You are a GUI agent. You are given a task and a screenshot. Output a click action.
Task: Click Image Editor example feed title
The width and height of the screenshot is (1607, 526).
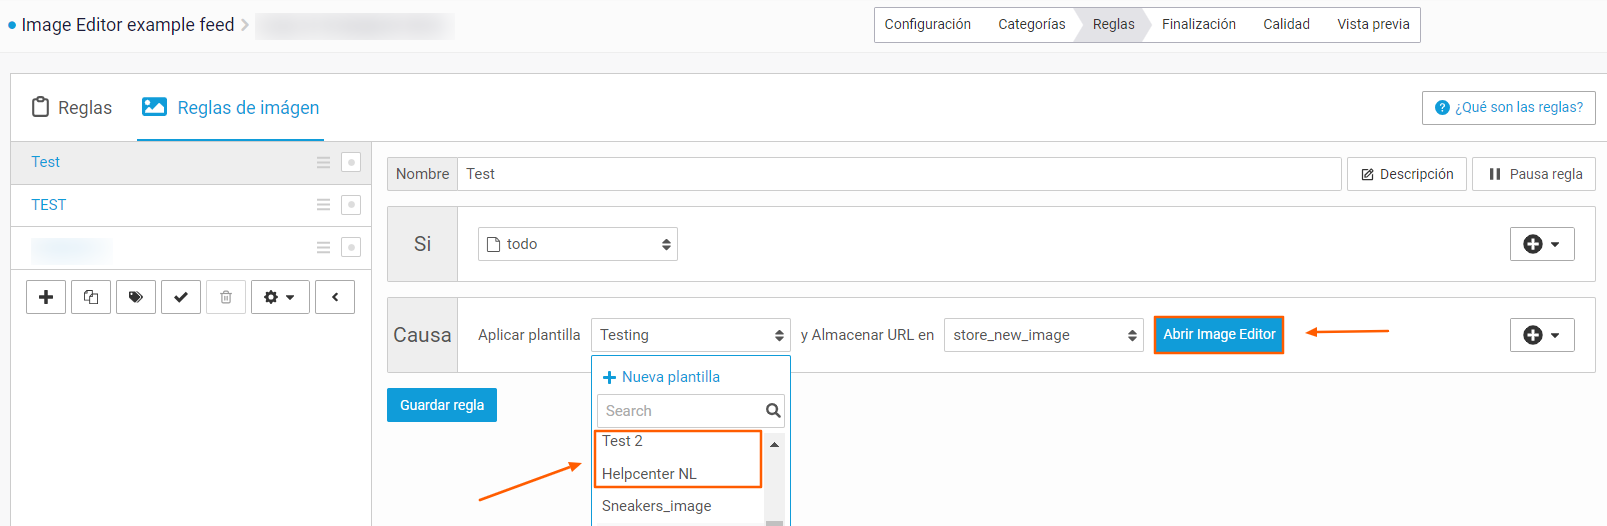pos(128,25)
